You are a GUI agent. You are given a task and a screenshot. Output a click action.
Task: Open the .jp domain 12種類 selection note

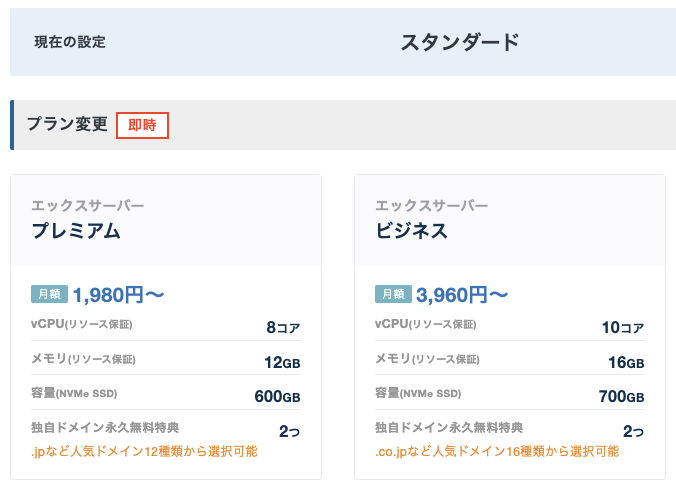(x=144, y=452)
